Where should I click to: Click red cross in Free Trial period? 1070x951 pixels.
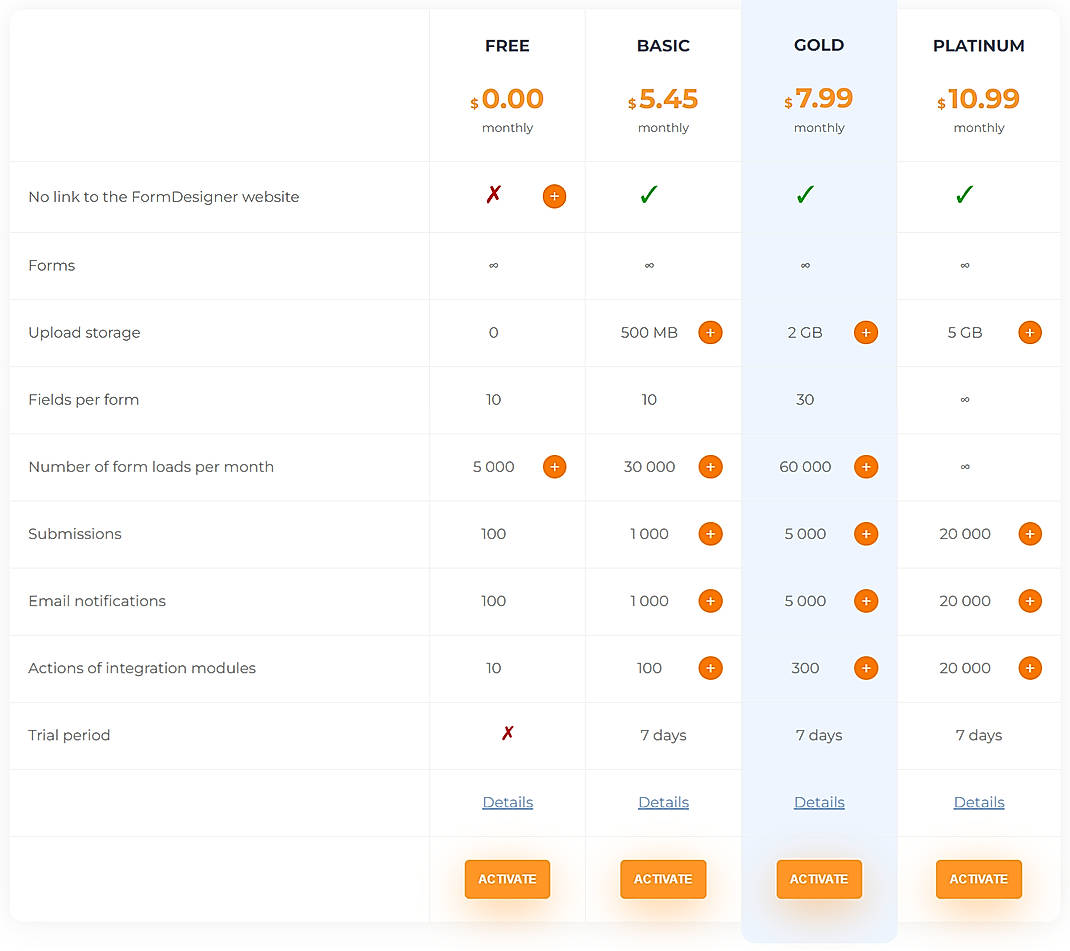coord(507,733)
